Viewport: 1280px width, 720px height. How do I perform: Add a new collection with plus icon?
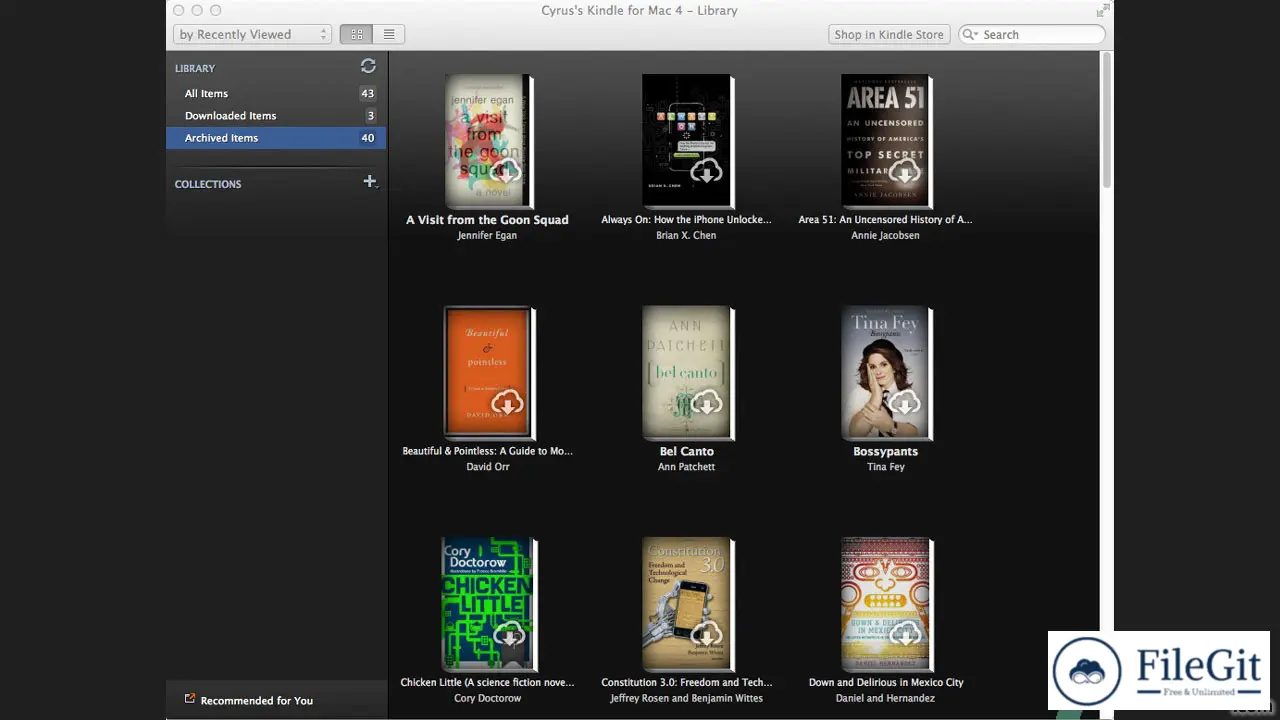tap(370, 182)
